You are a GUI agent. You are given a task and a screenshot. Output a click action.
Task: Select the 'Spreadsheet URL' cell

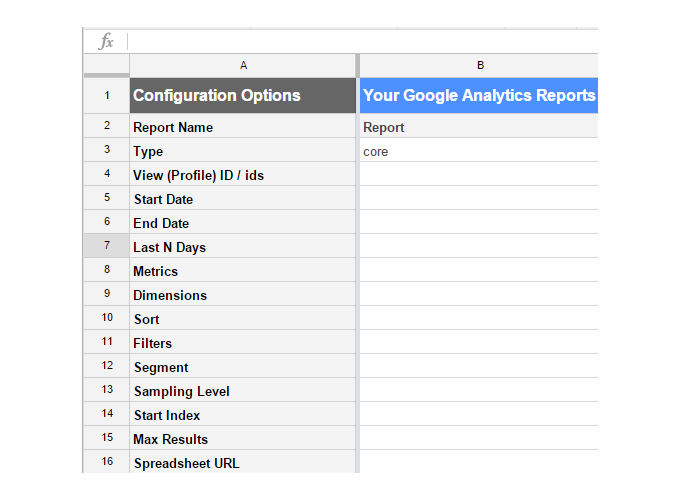(x=243, y=462)
